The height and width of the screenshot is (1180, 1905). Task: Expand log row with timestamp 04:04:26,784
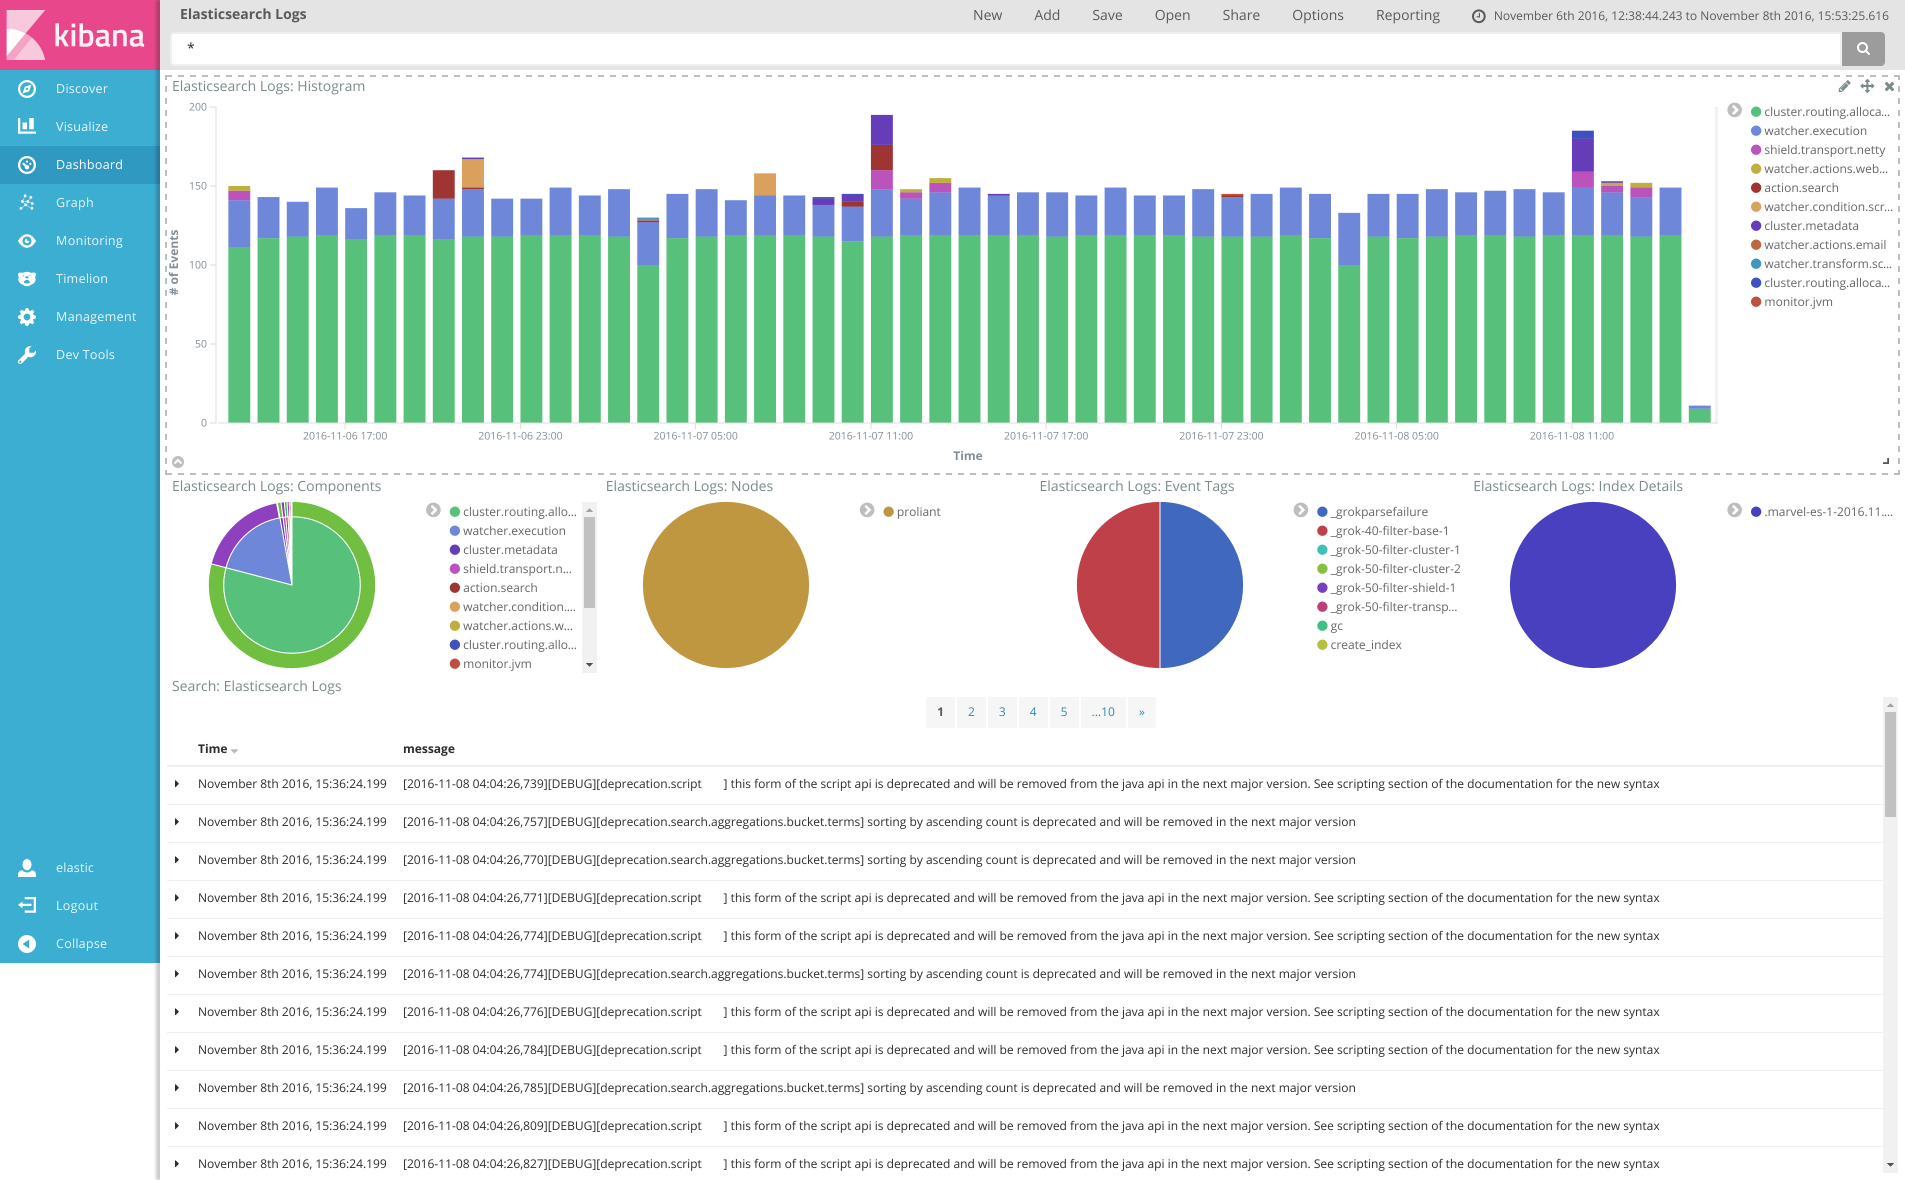(x=177, y=1050)
